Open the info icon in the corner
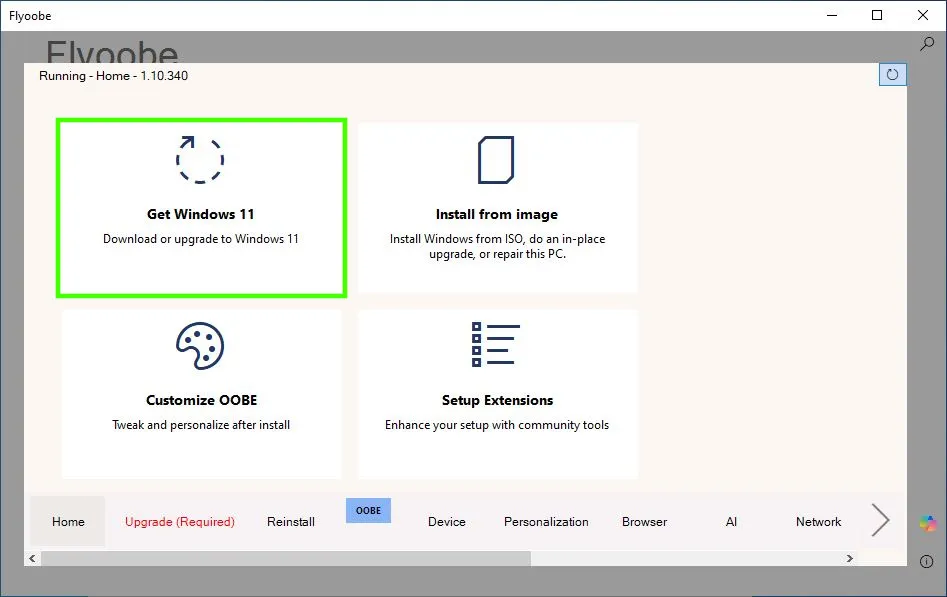 (927, 561)
